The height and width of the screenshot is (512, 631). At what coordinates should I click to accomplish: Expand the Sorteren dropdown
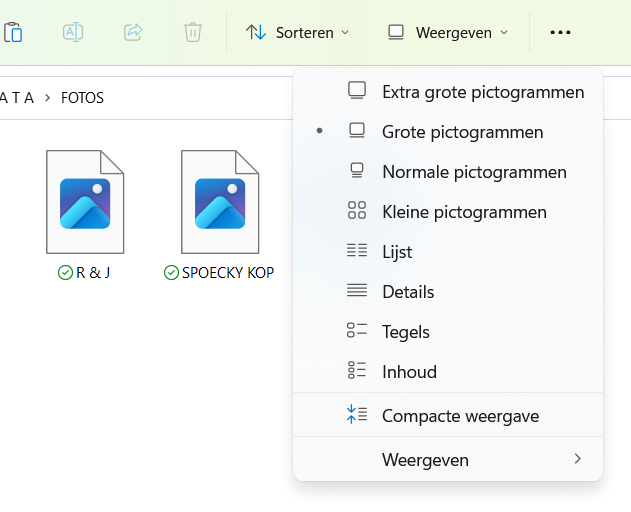tap(298, 32)
